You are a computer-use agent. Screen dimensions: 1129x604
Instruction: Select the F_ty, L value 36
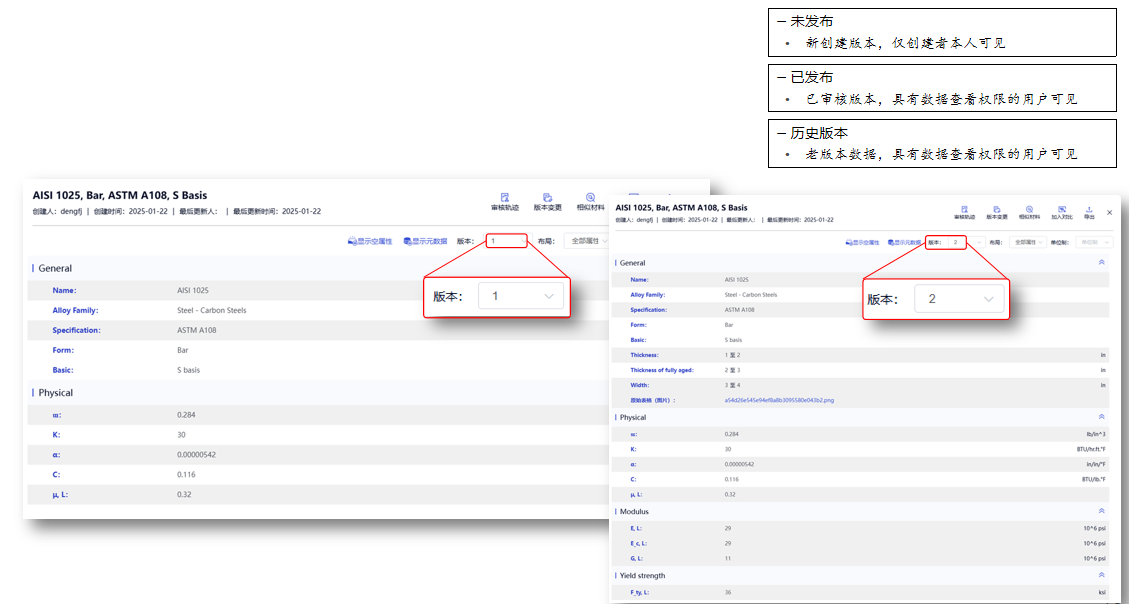pyautogui.click(x=728, y=592)
